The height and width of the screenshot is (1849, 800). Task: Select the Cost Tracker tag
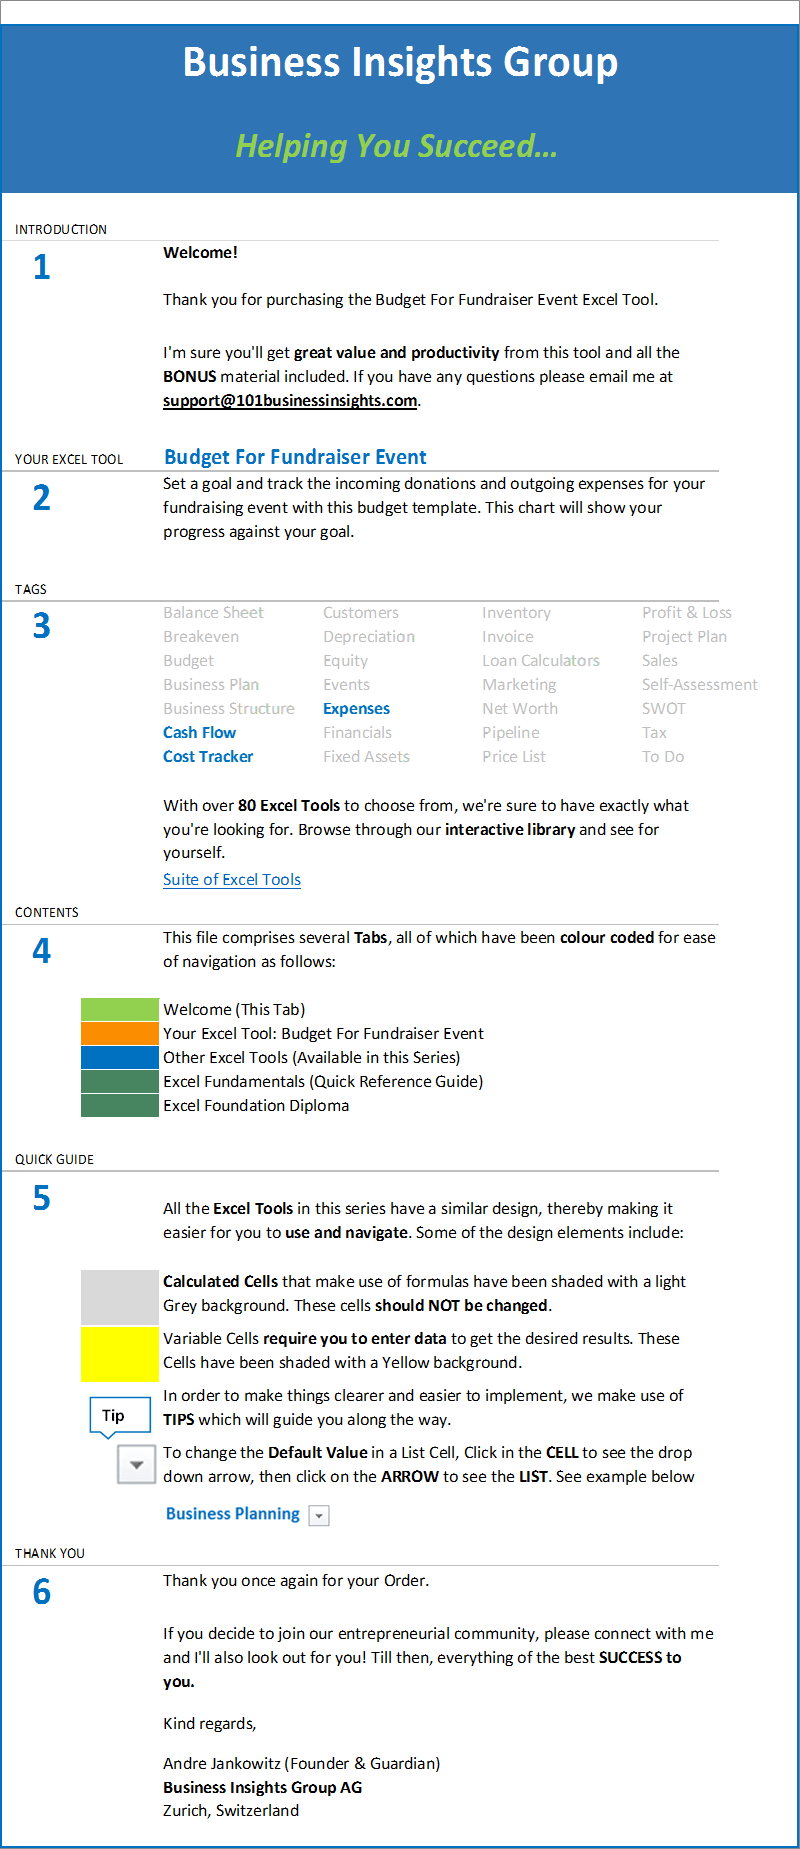point(208,757)
